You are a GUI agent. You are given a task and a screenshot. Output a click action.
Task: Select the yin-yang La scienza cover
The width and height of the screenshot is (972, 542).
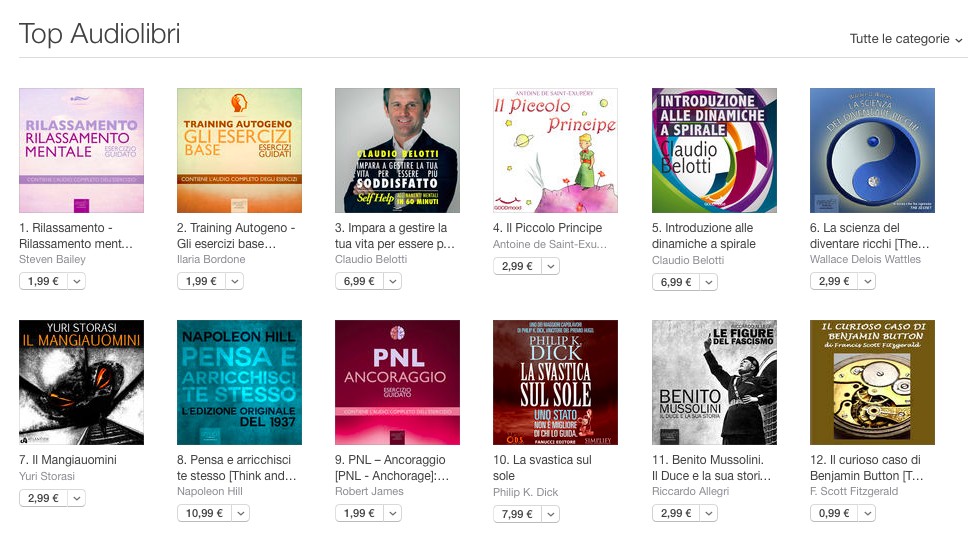click(x=872, y=150)
